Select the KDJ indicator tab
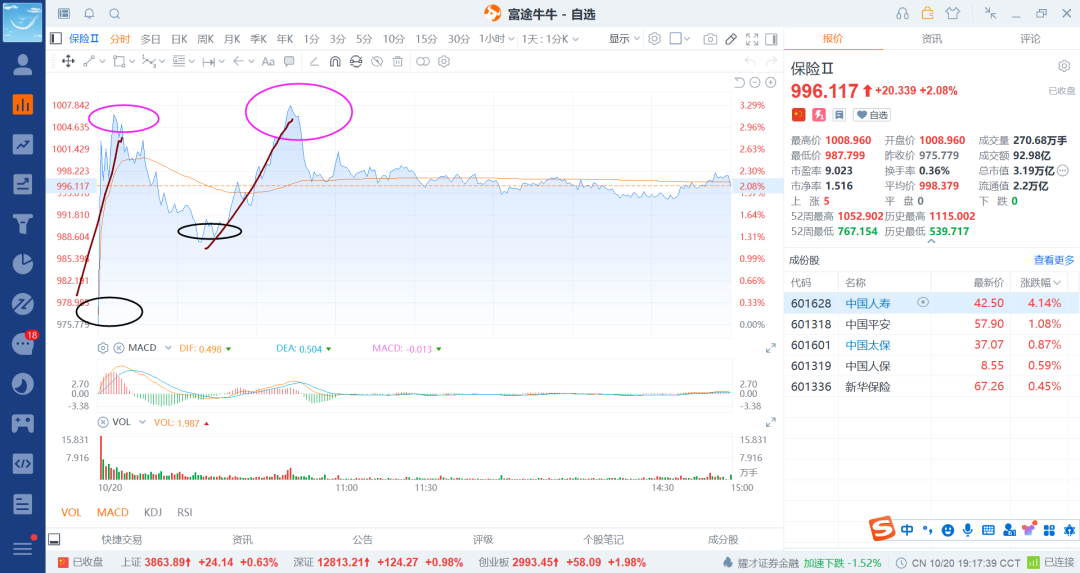Viewport: 1080px width, 573px height. pos(153,512)
